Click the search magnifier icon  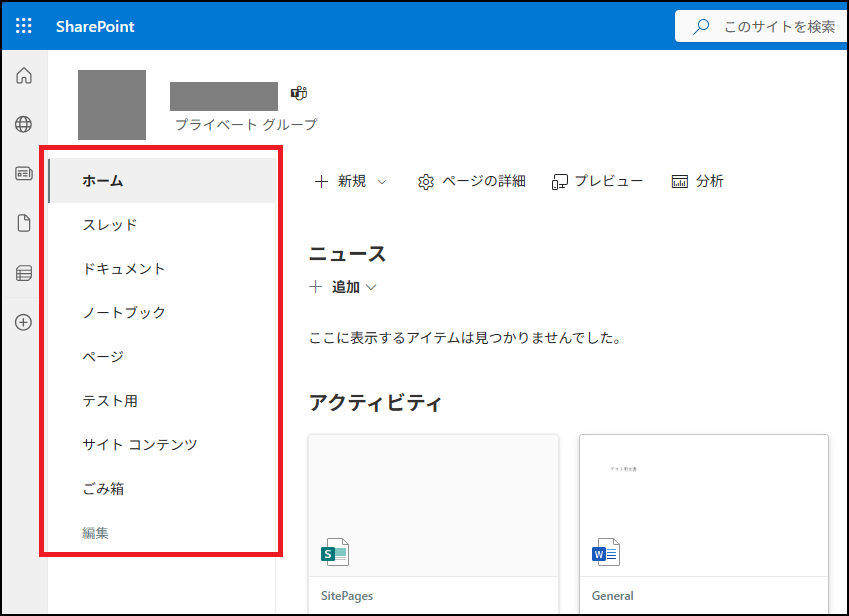click(701, 26)
